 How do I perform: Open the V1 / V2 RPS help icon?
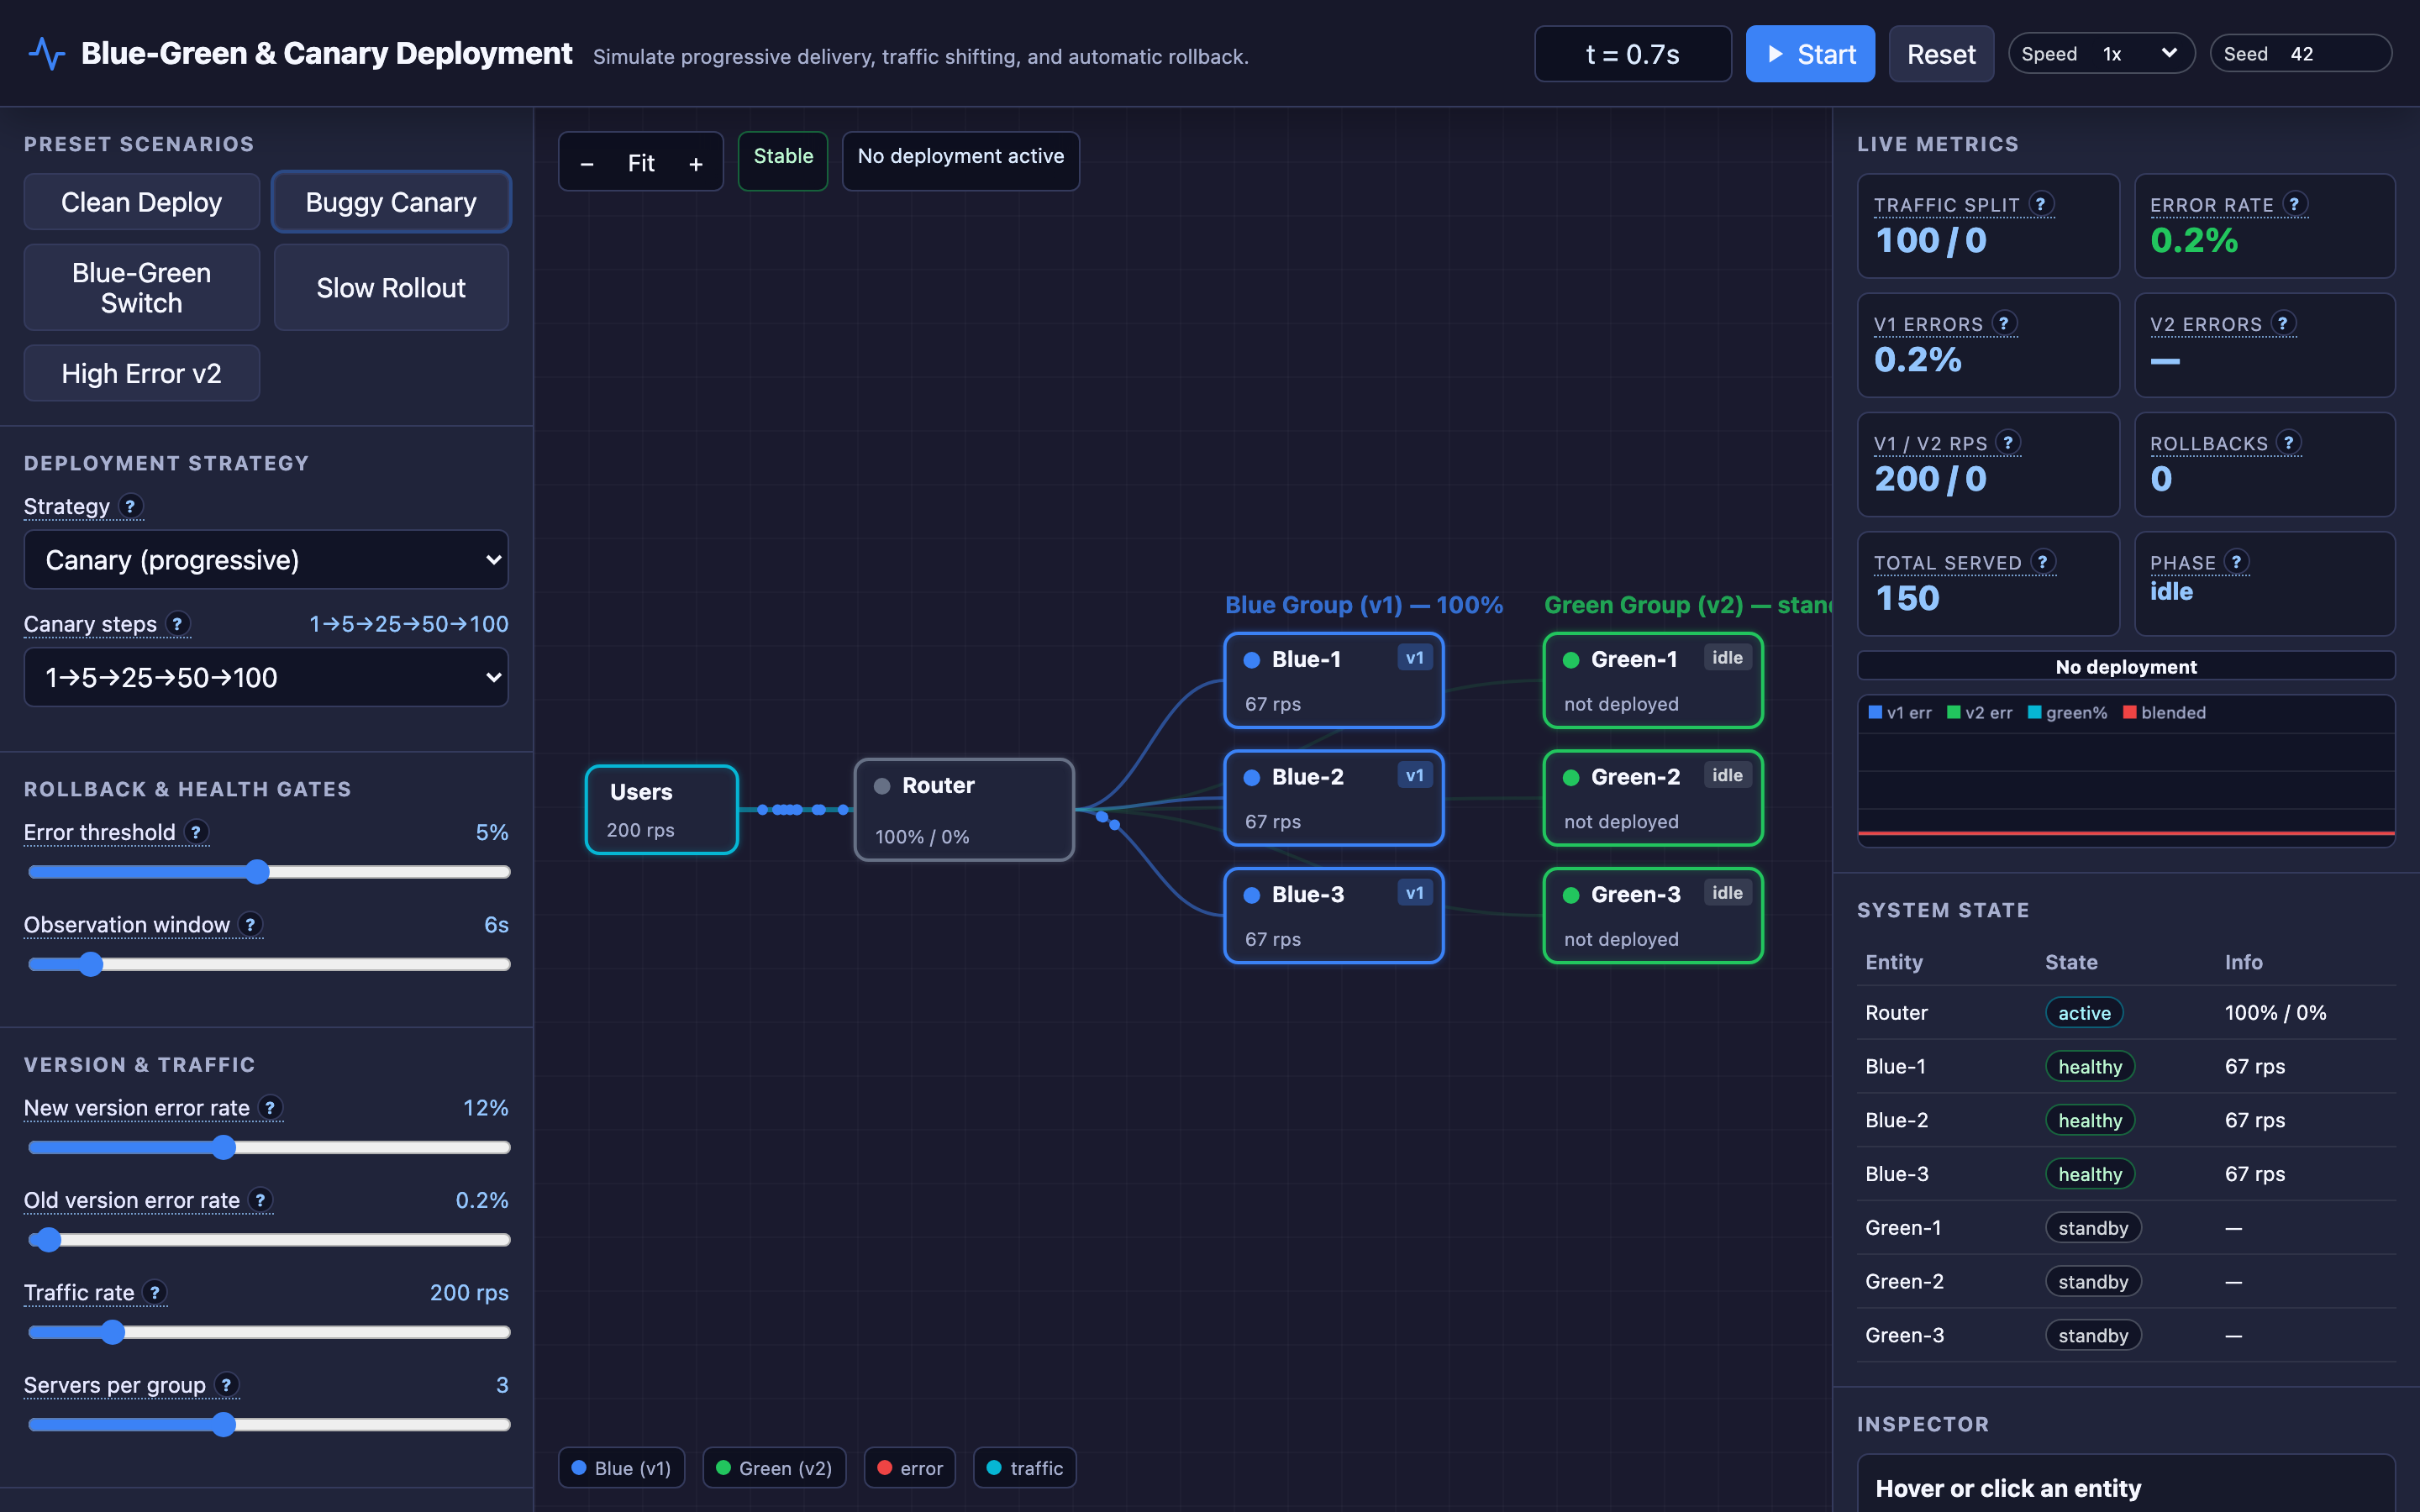(2008, 442)
